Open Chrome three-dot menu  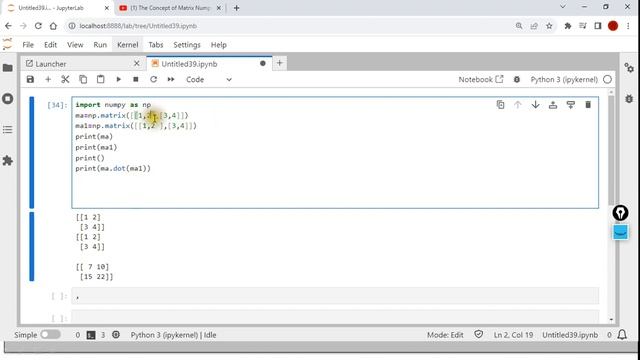tap(628, 26)
